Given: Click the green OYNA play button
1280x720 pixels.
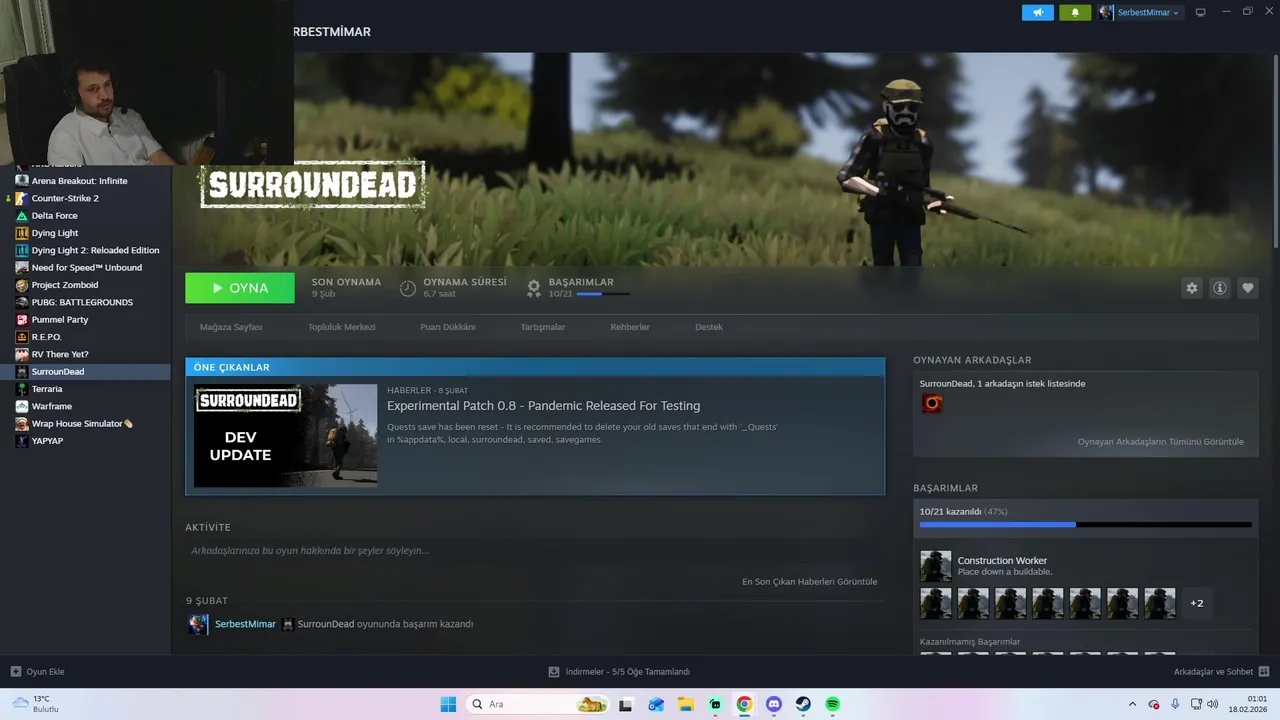Looking at the screenshot, I should (x=240, y=288).
